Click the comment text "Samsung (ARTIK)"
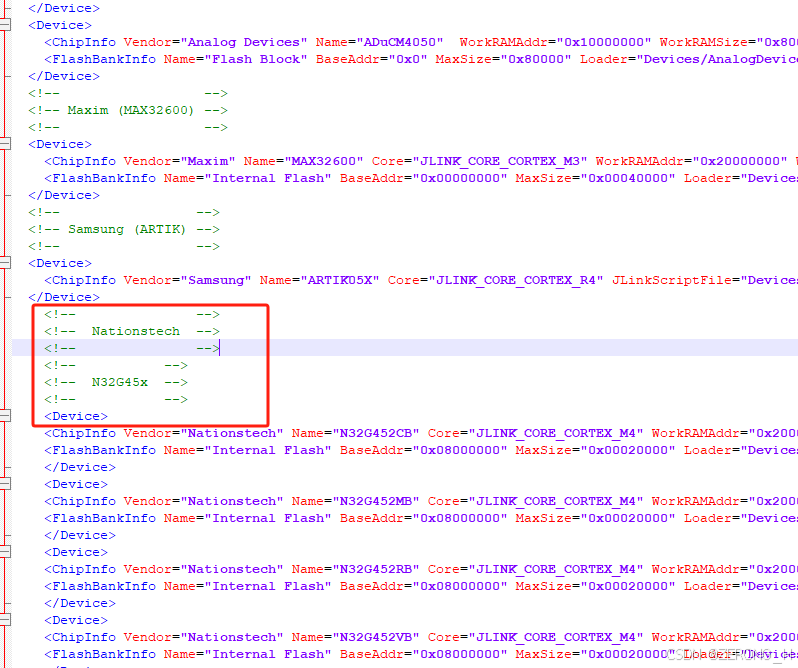The height and width of the screenshot is (668, 798). tap(127, 229)
